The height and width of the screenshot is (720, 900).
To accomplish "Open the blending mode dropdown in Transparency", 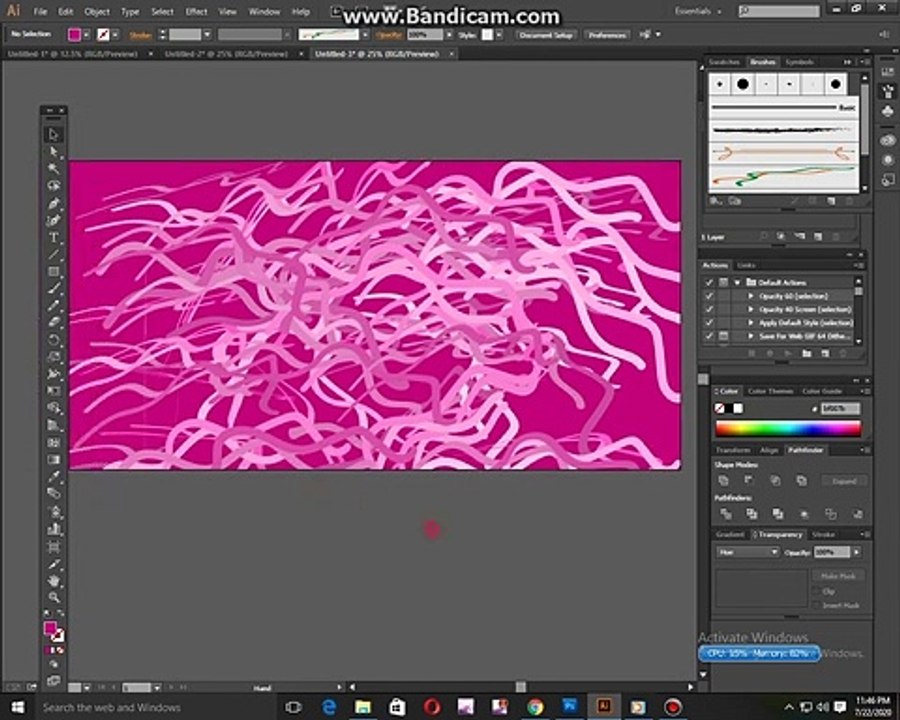I will coord(747,552).
